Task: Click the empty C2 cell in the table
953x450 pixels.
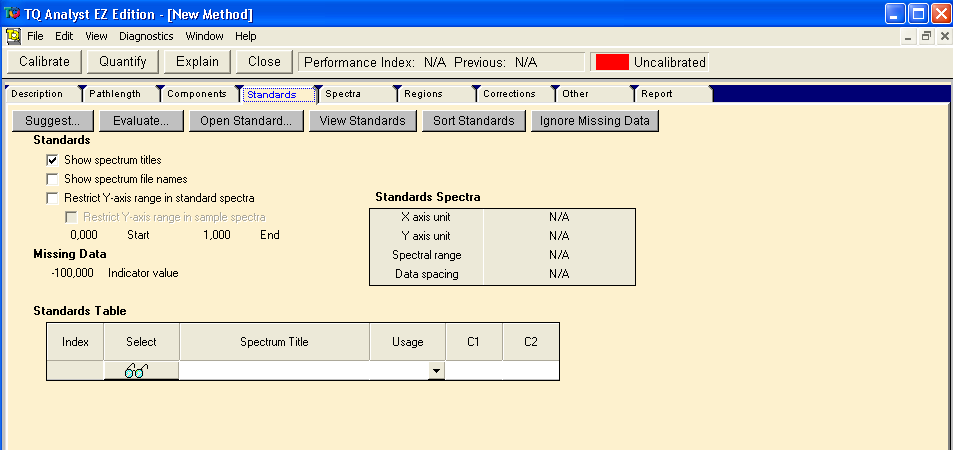Action: pyautogui.click(x=531, y=370)
